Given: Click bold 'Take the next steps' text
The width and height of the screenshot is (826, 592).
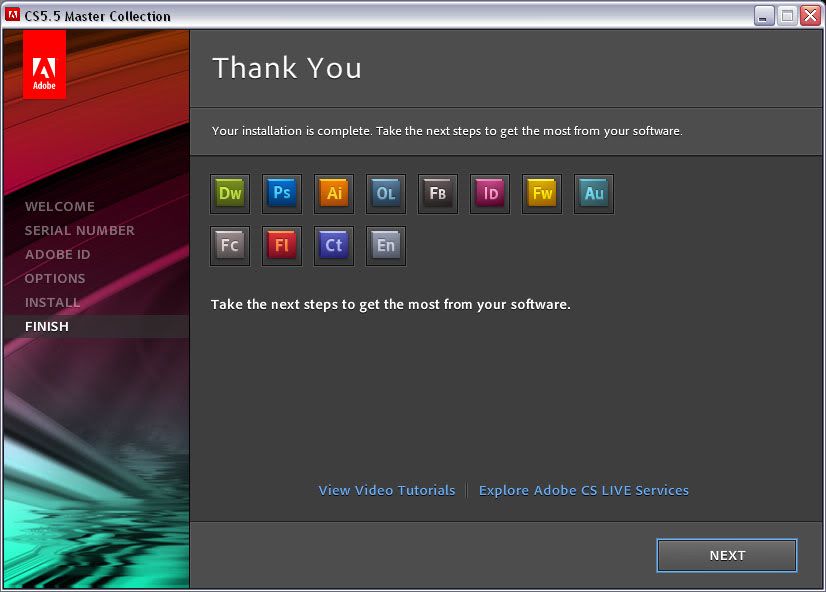Looking at the screenshot, I should click(x=390, y=304).
